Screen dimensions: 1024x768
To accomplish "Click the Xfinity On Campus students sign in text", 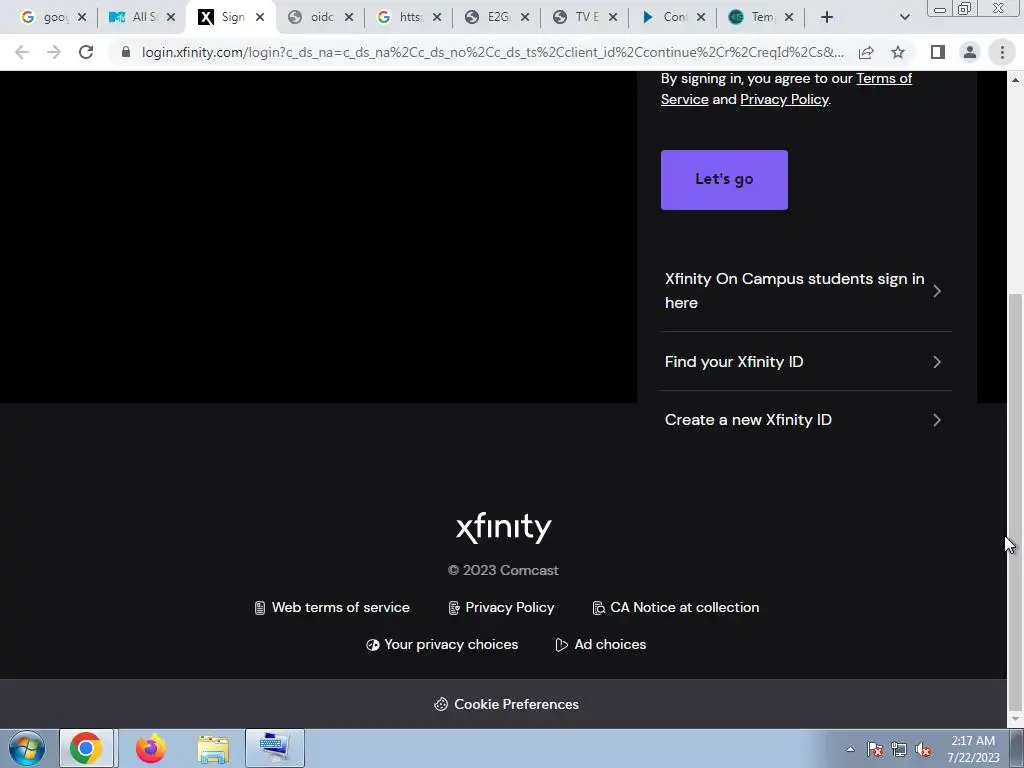I will tap(794, 291).
